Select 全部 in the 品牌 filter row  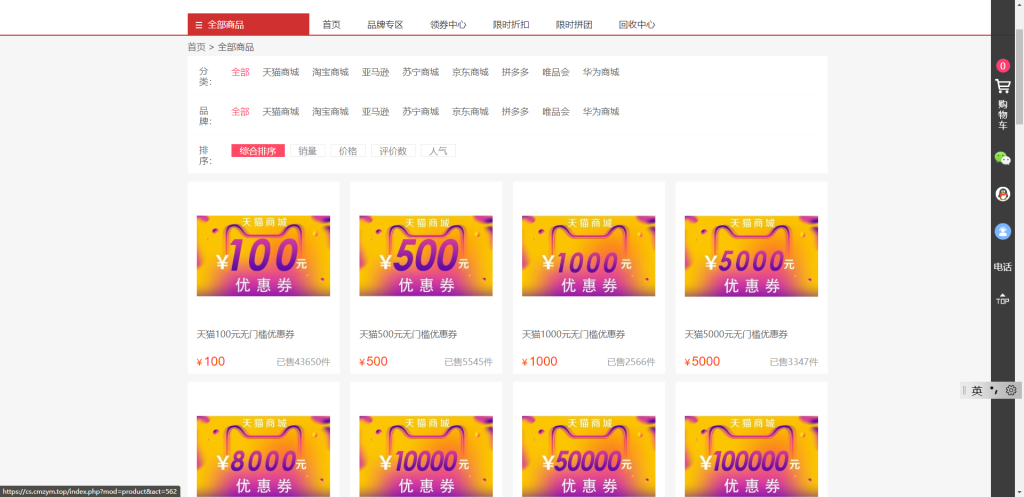click(x=240, y=112)
